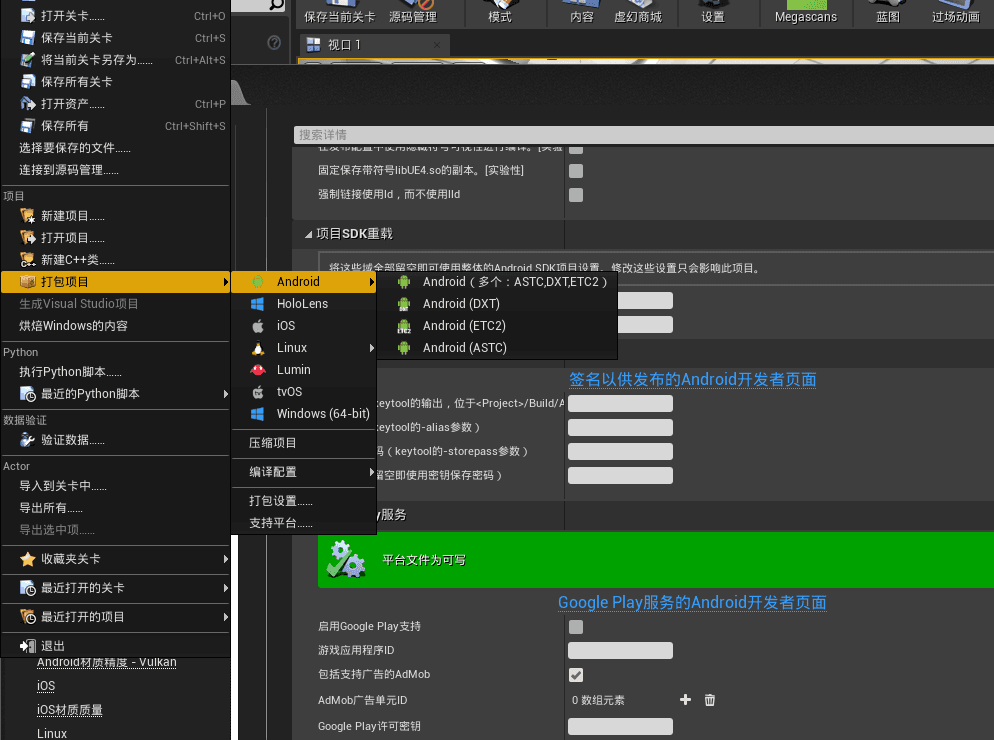The image size is (994, 740).
Task: Click Cook Content for Windows
Action: click(115, 326)
